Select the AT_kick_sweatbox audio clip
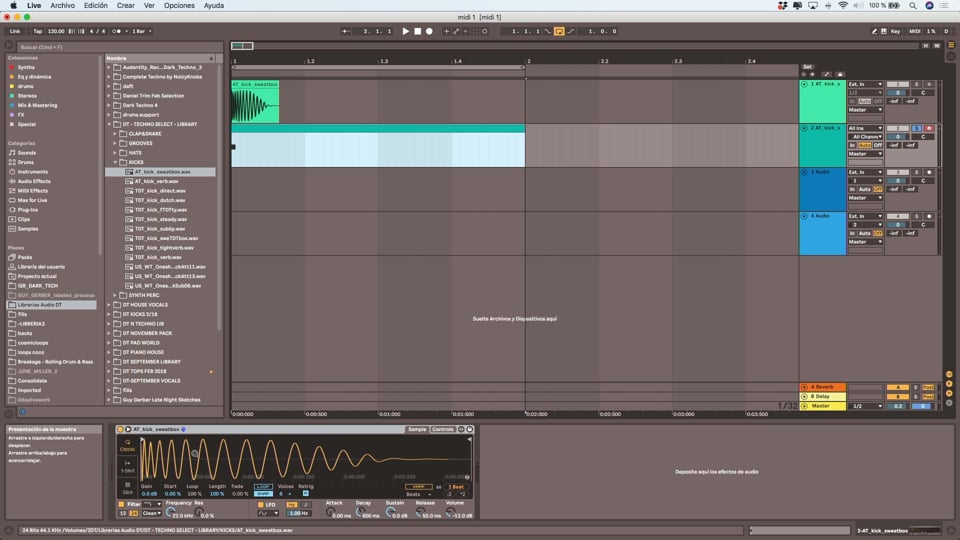This screenshot has height=540, width=960. coord(255,102)
